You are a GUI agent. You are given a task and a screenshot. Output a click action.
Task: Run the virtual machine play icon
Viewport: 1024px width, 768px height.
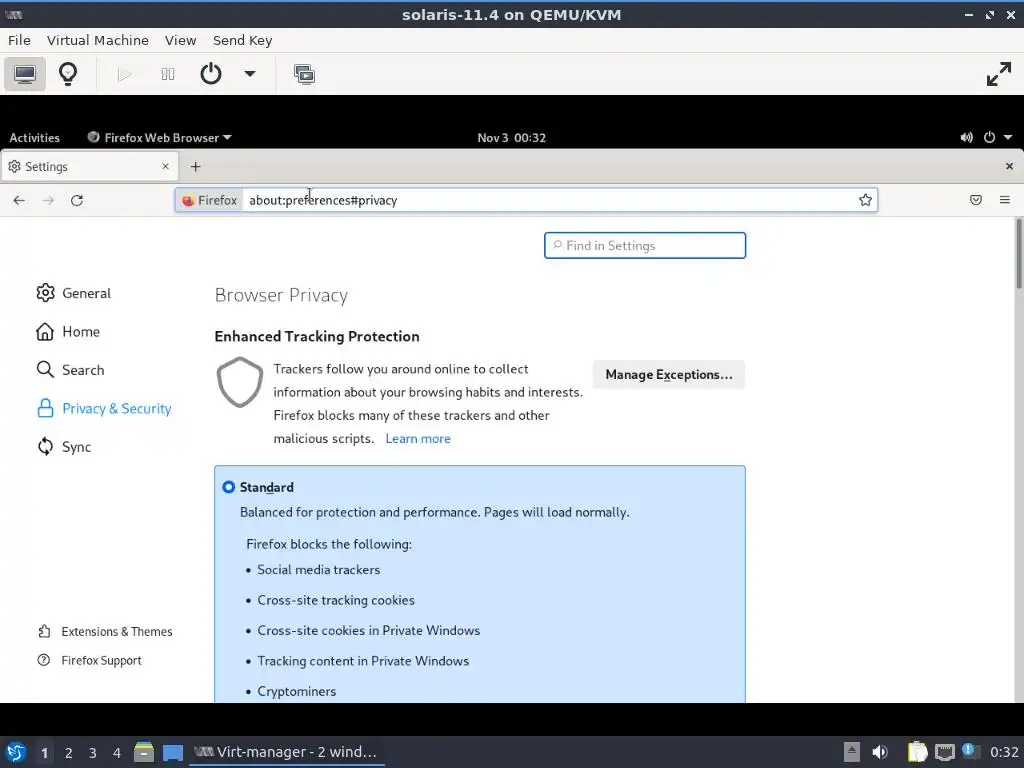[124, 74]
